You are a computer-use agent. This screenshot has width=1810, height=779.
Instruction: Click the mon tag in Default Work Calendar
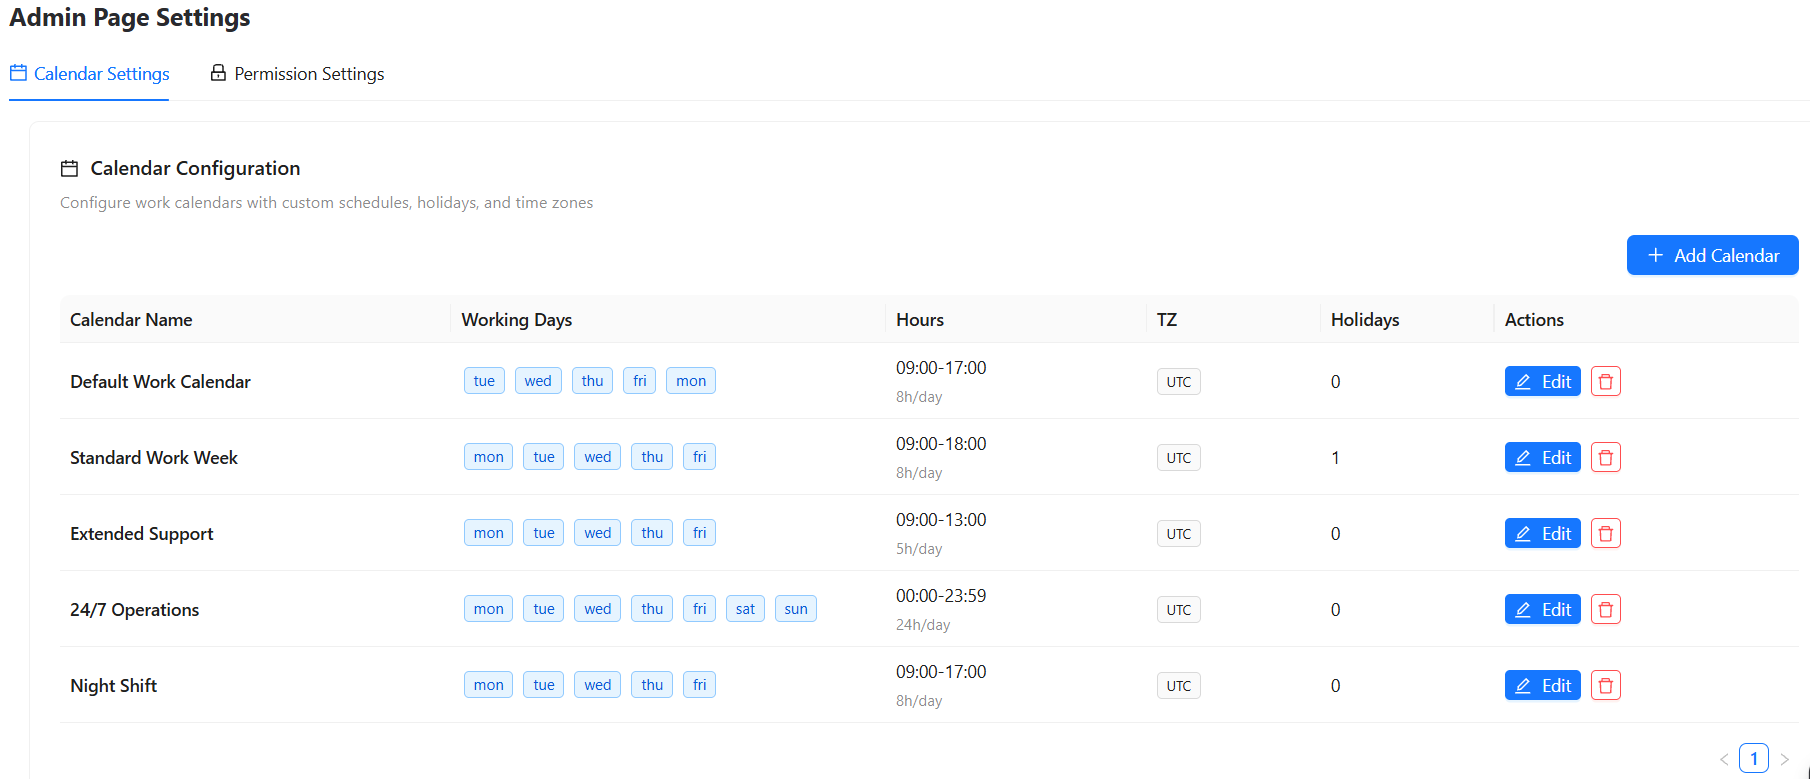click(691, 381)
